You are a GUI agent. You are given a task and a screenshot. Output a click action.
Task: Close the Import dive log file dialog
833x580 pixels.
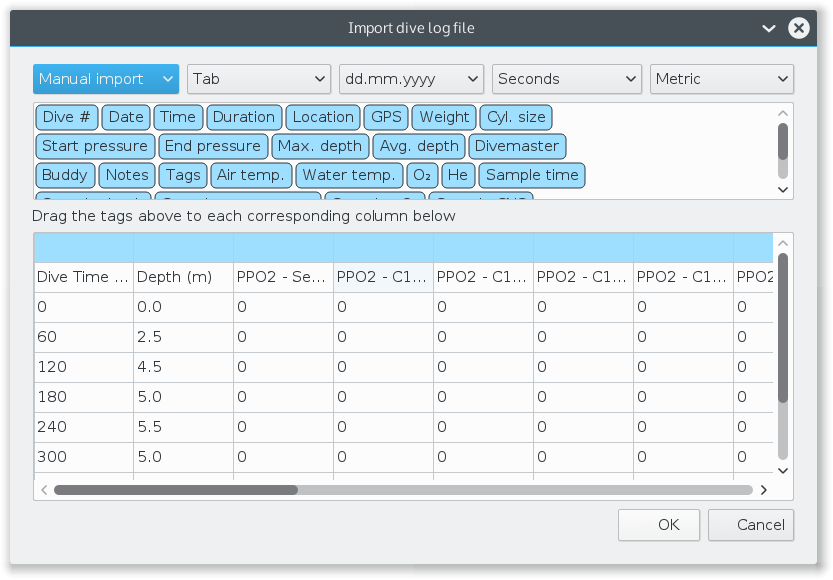click(798, 28)
